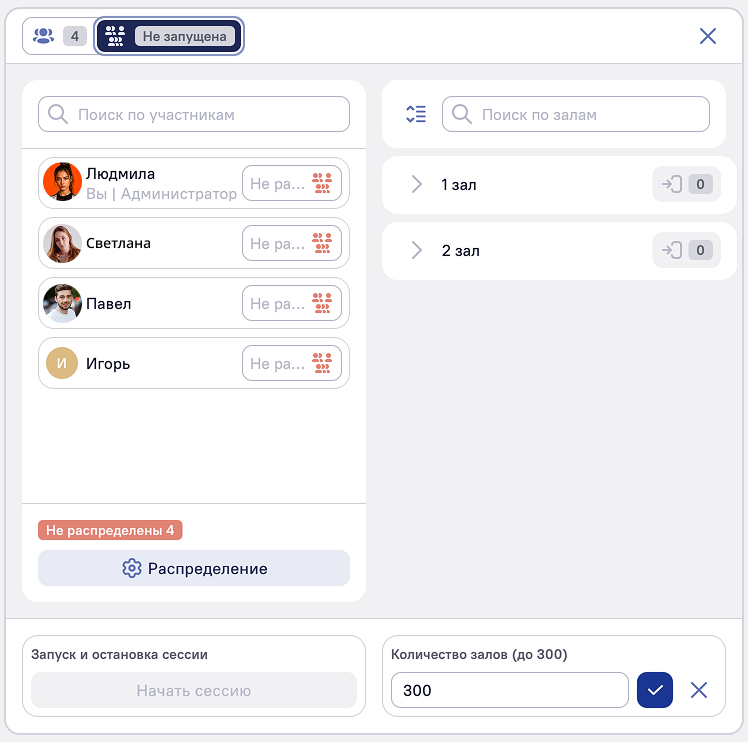The width and height of the screenshot is (748, 742).
Task: Open Светлана's room assignment dropdown
Action: pos(292,243)
